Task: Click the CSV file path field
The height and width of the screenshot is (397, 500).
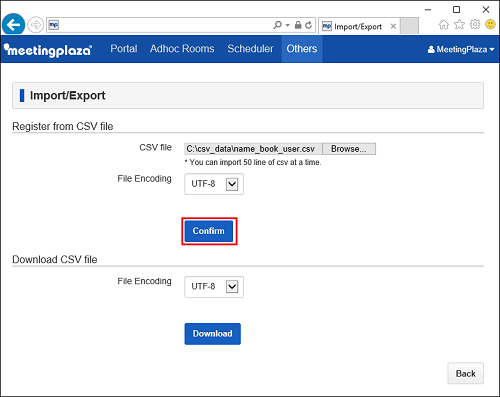Action: [253, 149]
